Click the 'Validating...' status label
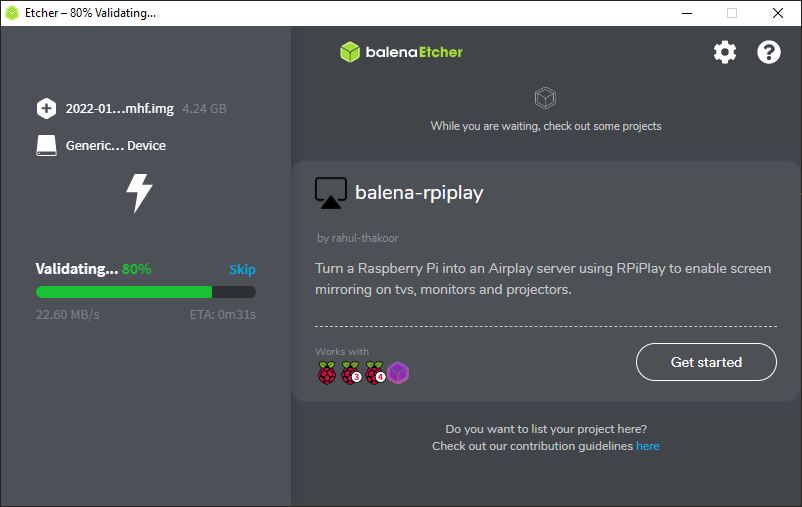The width and height of the screenshot is (802, 507). [77, 269]
